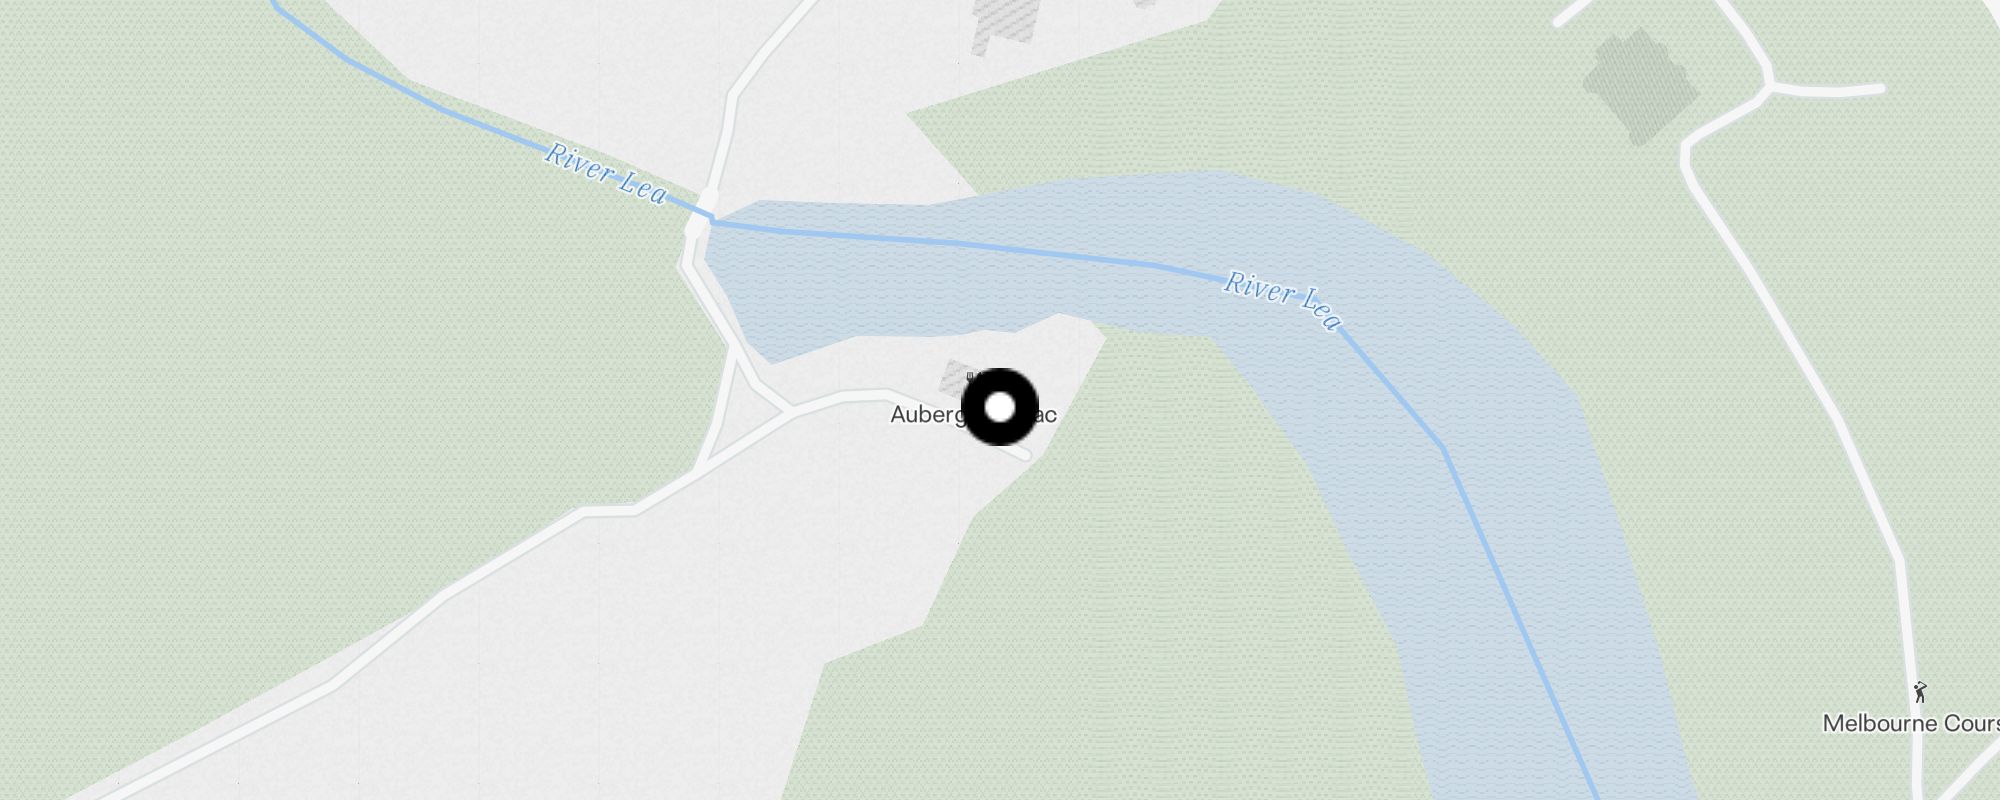Select the bridge where the road crosses River Lea
2000x800 pixels.
pyautogui.click(x=701, y=213)
